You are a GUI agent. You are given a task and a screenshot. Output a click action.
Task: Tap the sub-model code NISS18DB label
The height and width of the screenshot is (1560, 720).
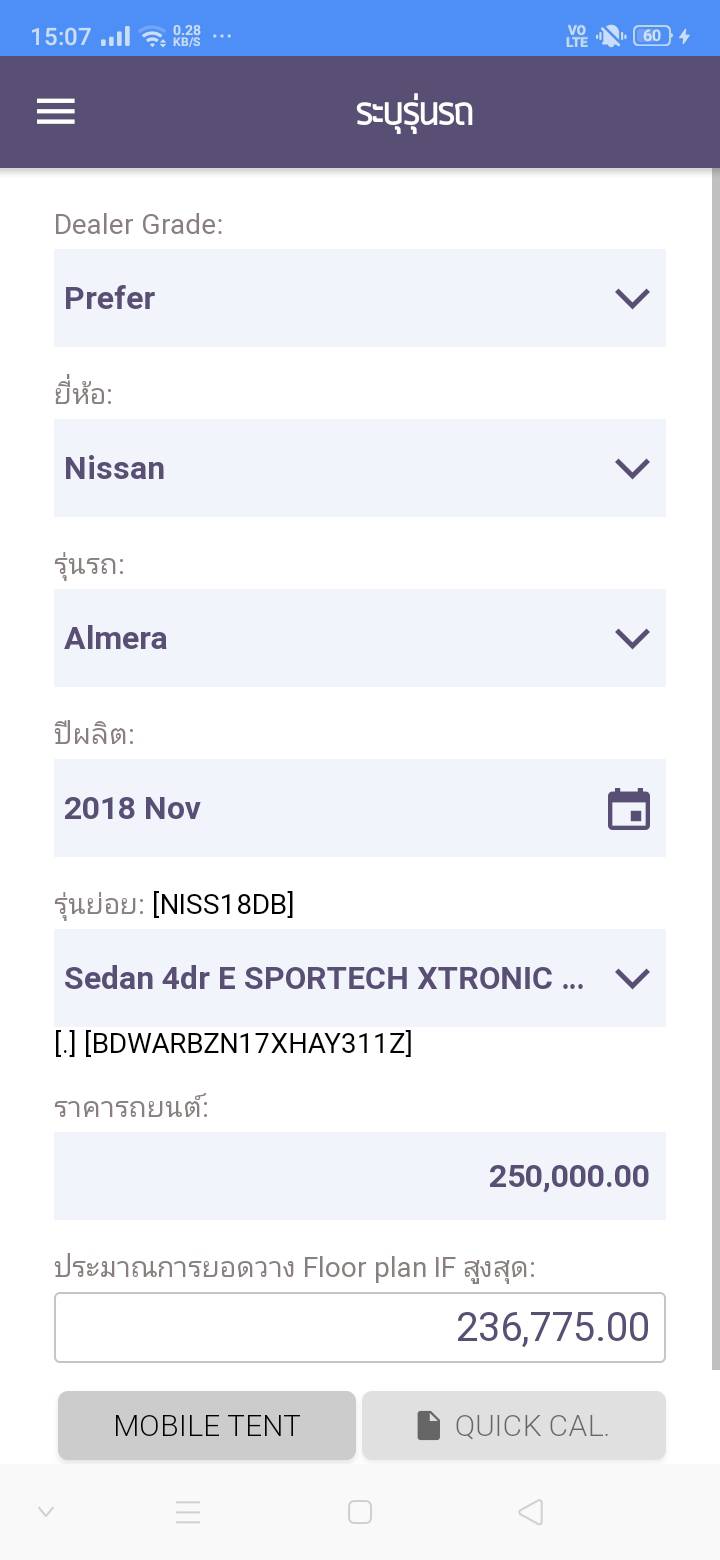(x=223, y=905)
